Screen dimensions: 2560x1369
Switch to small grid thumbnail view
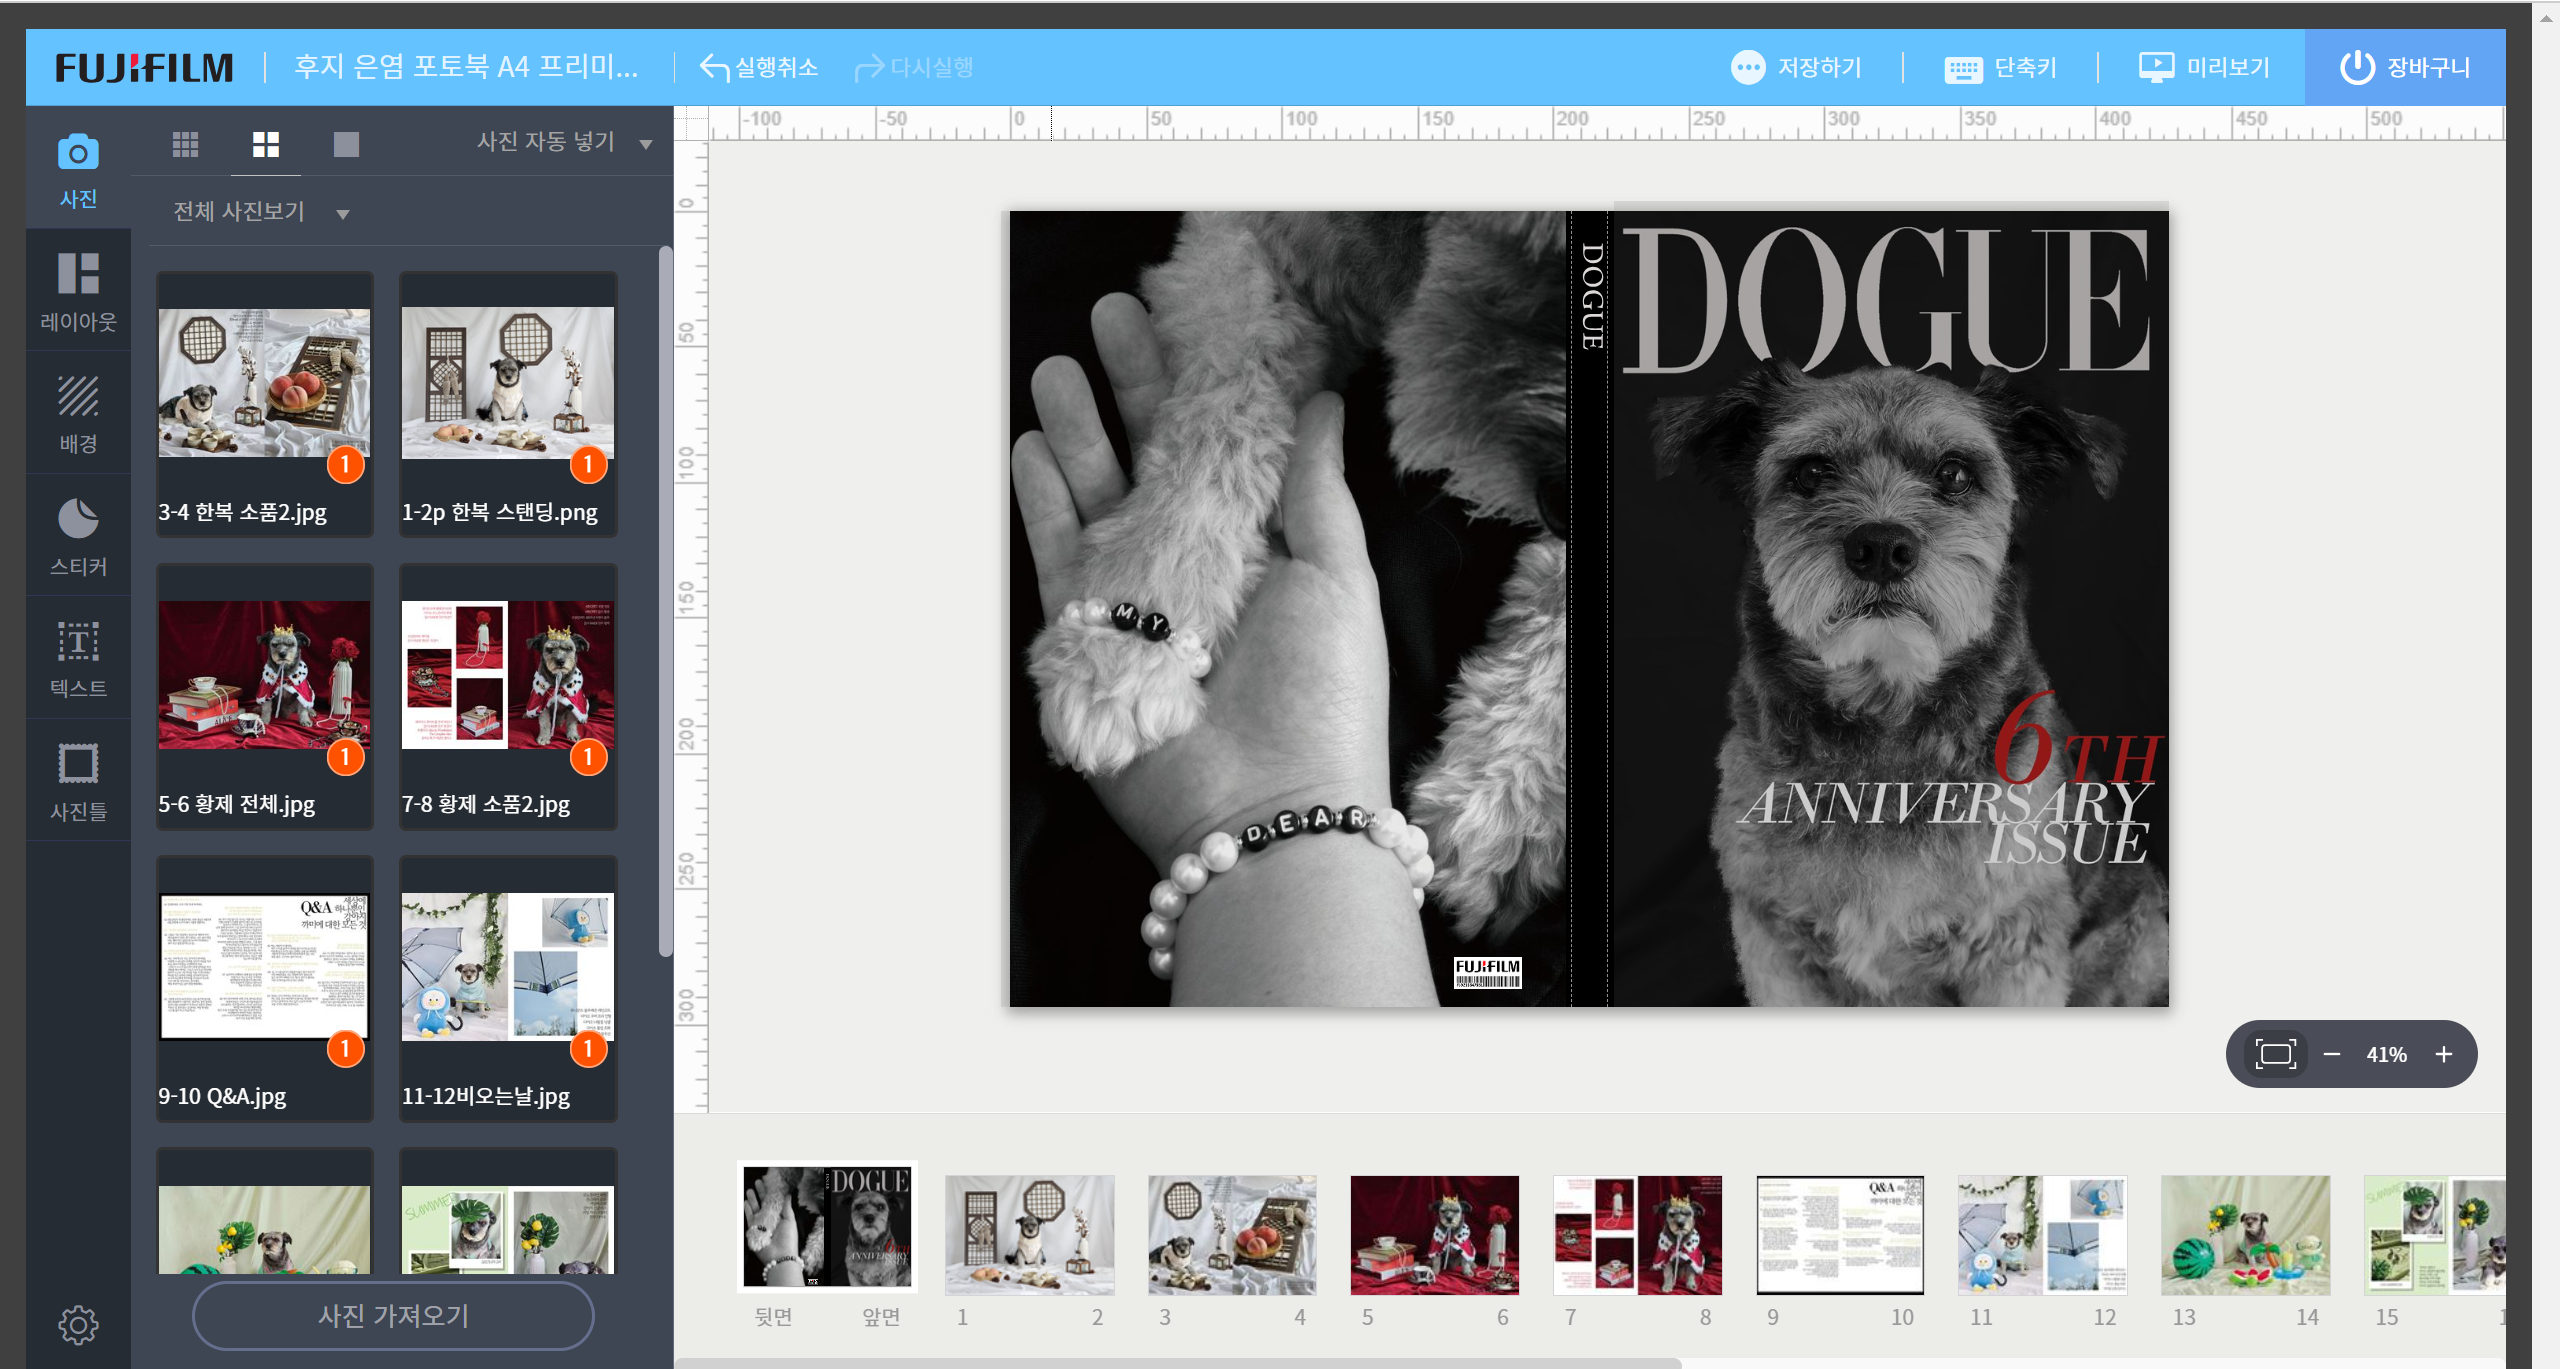point(185,144)
